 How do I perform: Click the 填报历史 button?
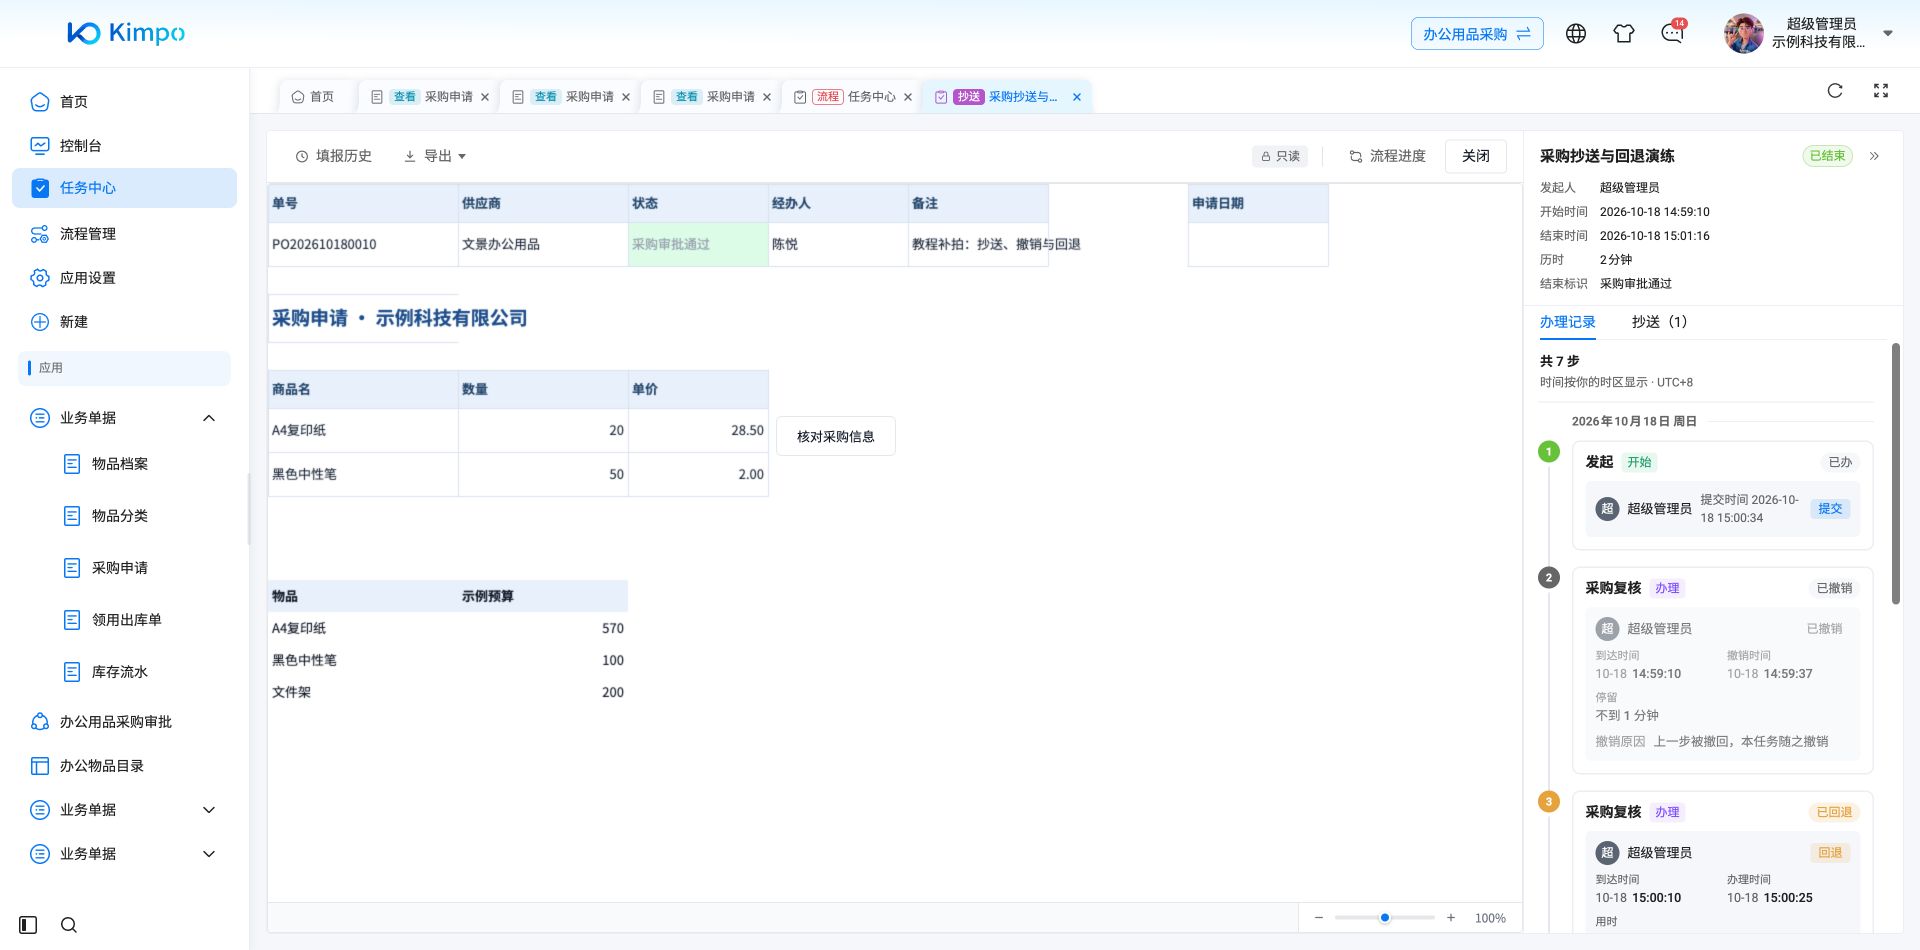(x=334, y=156)
